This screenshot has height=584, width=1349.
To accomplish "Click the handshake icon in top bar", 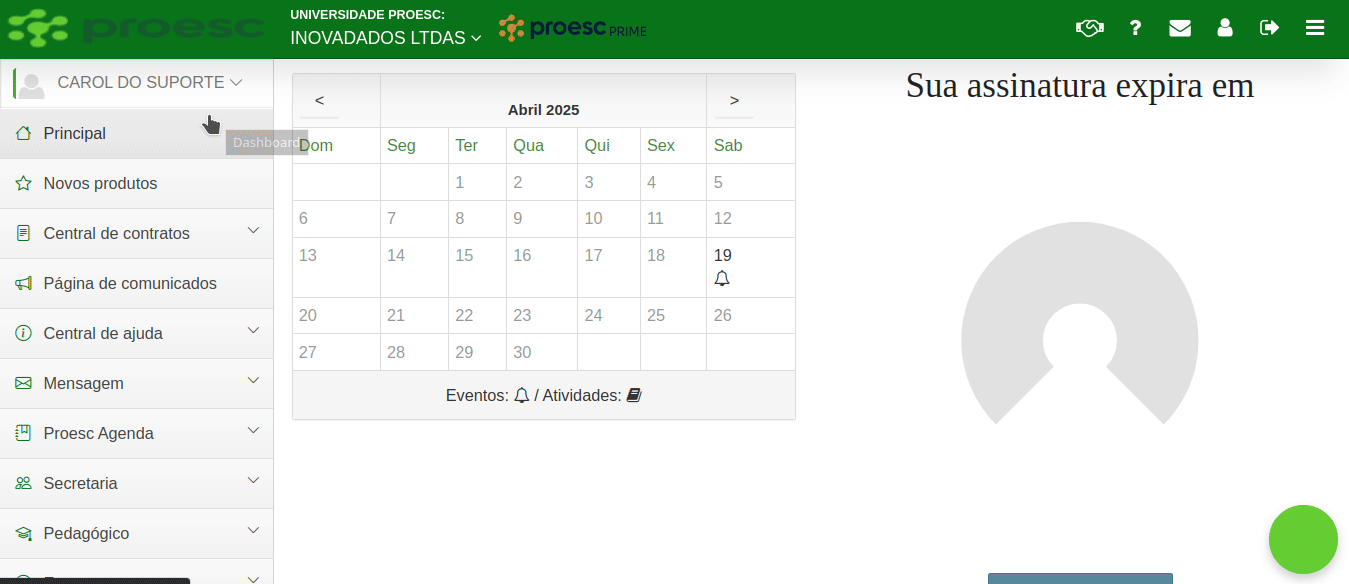I will [x=1089, y=28].
